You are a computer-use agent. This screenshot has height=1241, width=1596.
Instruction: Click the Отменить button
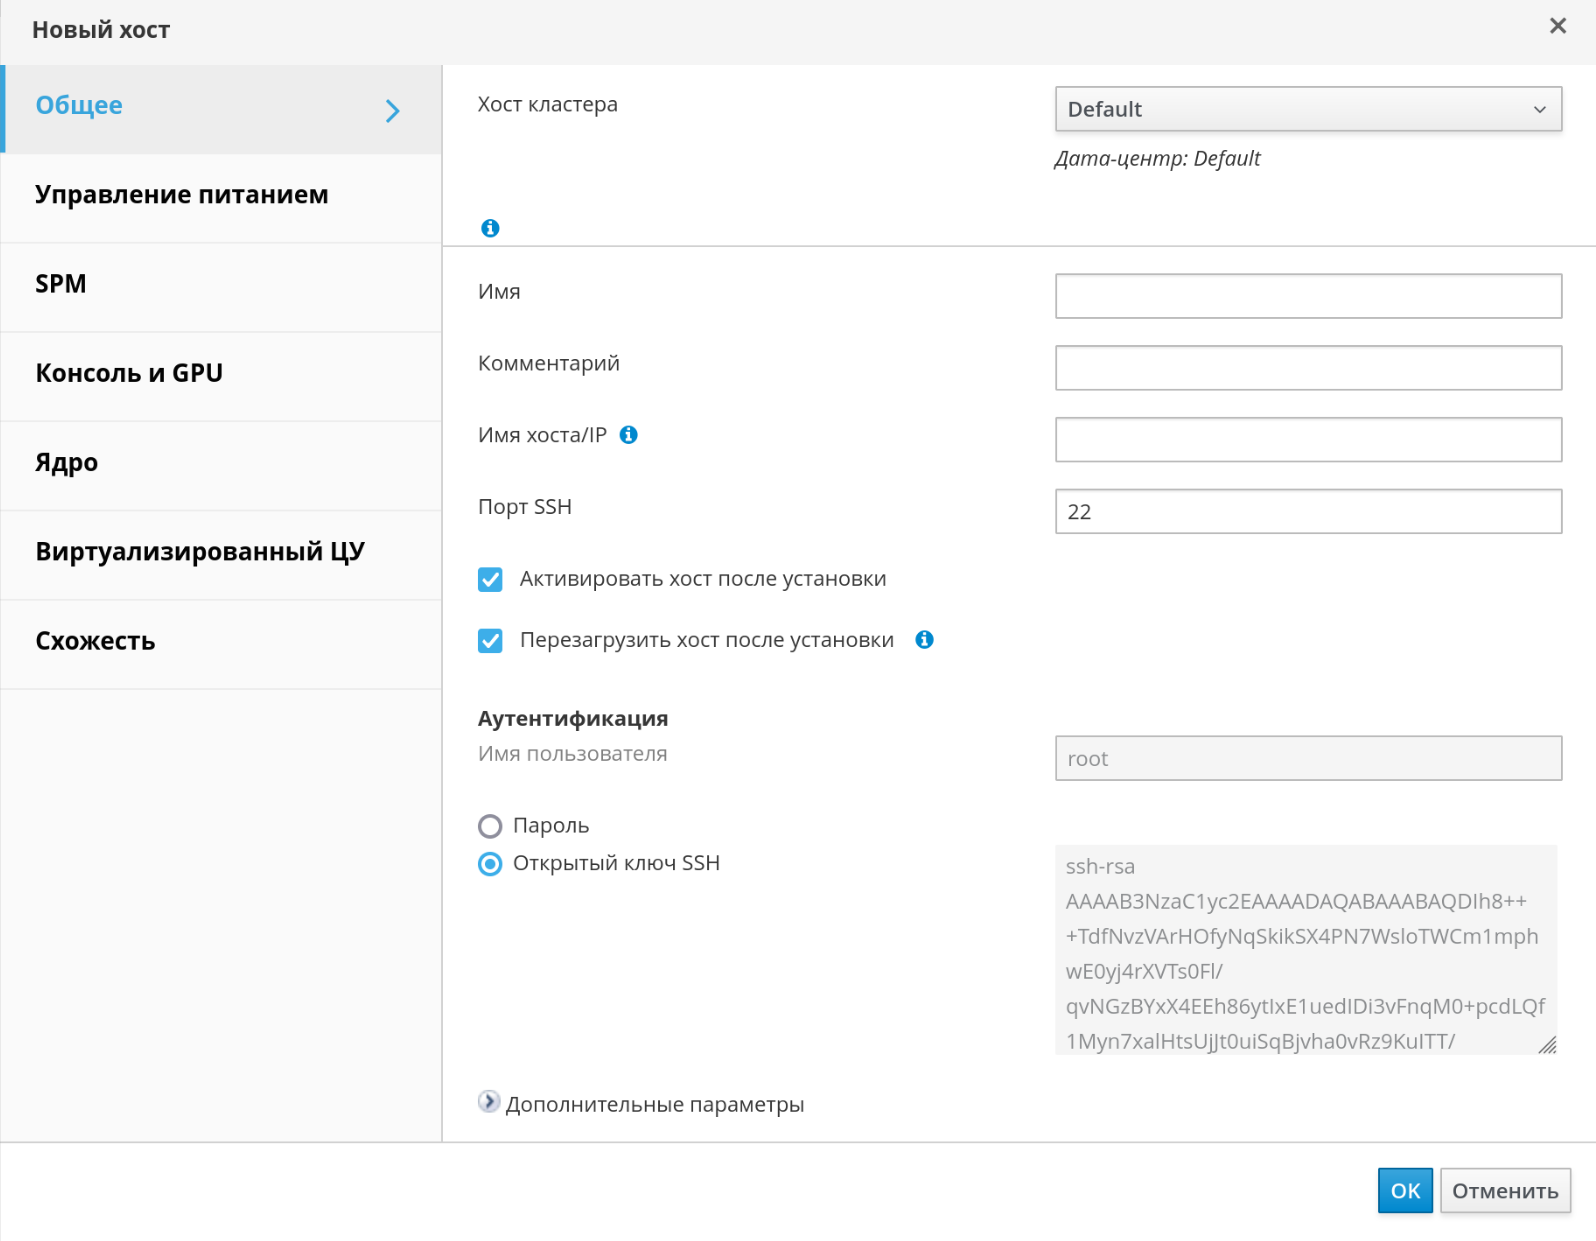pyautogui.click(x=1504, y=1190)
